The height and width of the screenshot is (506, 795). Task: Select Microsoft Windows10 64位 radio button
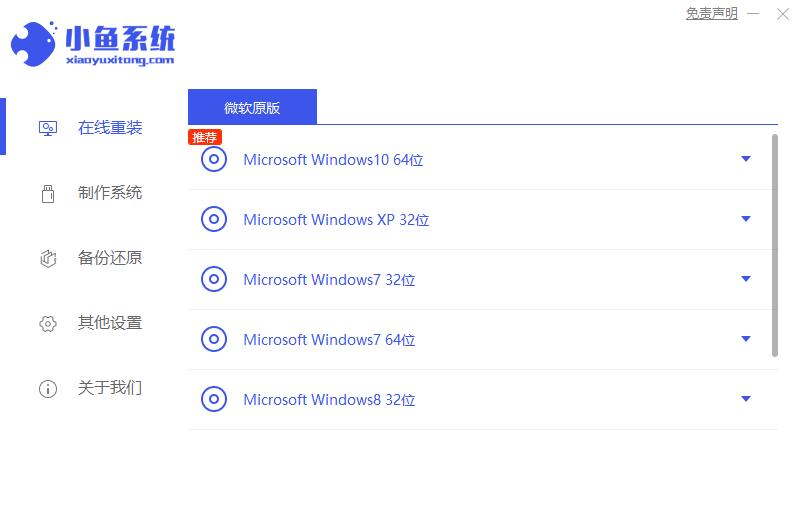tap(214, 159)
